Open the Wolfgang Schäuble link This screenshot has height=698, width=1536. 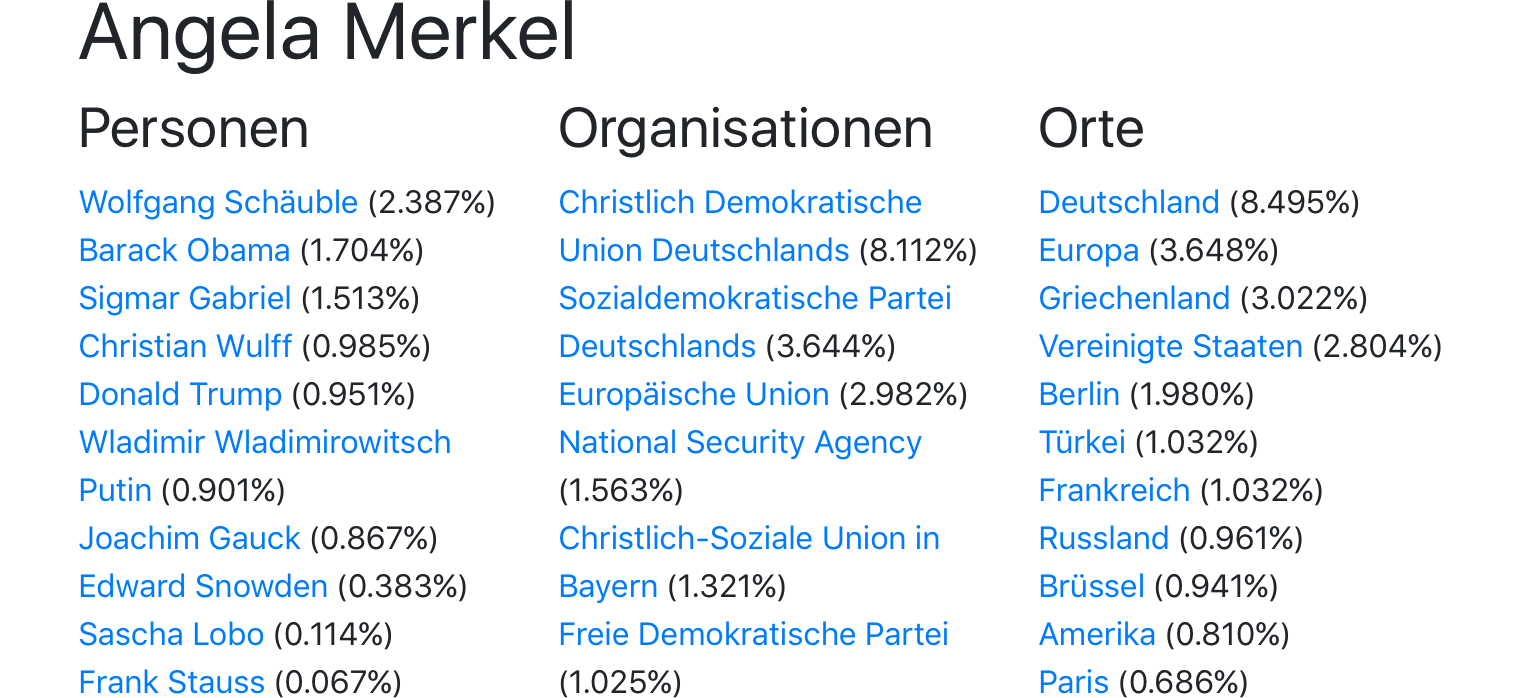click(218, 203)
